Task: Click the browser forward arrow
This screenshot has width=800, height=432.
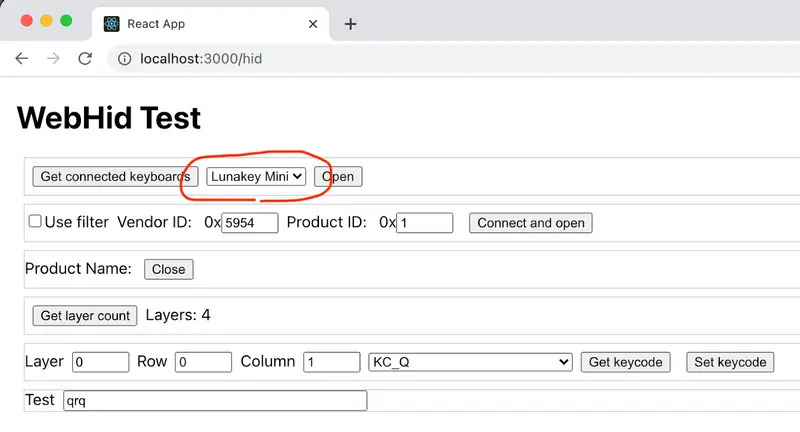Action: pos(53,59)
